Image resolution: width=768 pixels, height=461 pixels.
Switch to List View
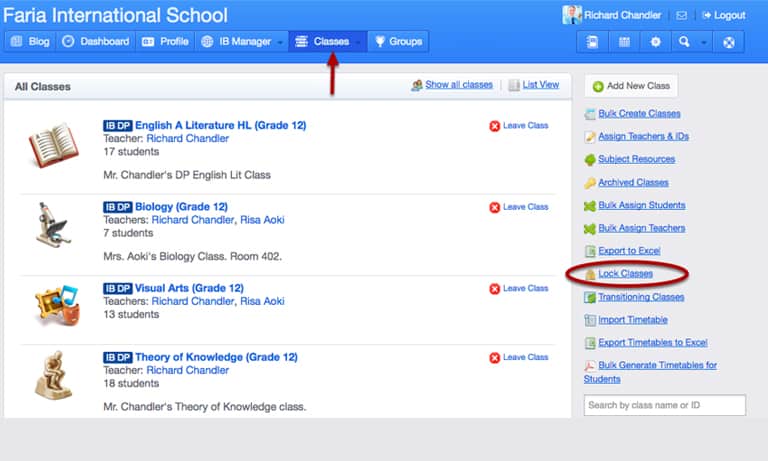tap(540, 84)
